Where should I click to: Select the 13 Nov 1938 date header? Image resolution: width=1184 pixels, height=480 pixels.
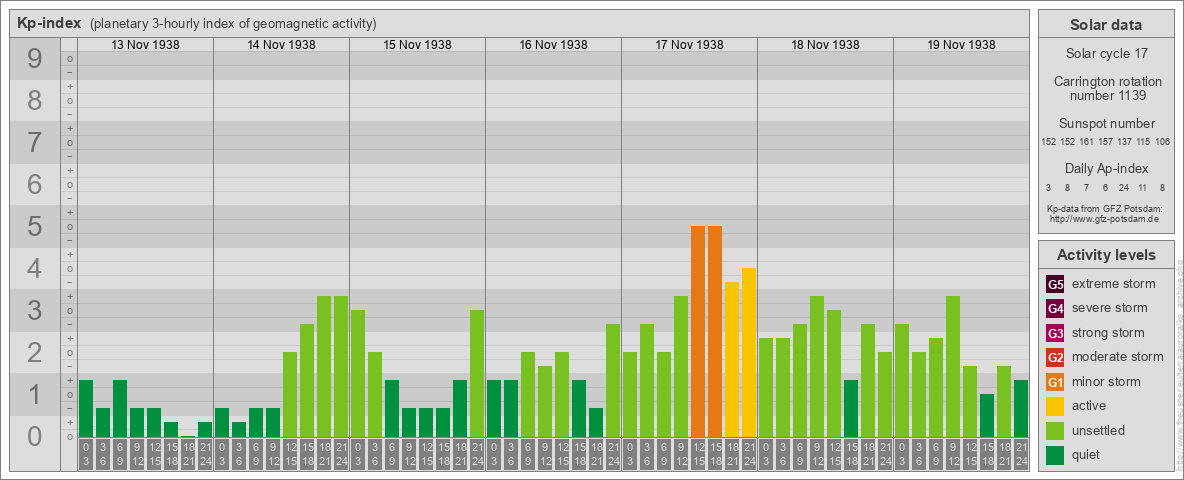point(145,45)
